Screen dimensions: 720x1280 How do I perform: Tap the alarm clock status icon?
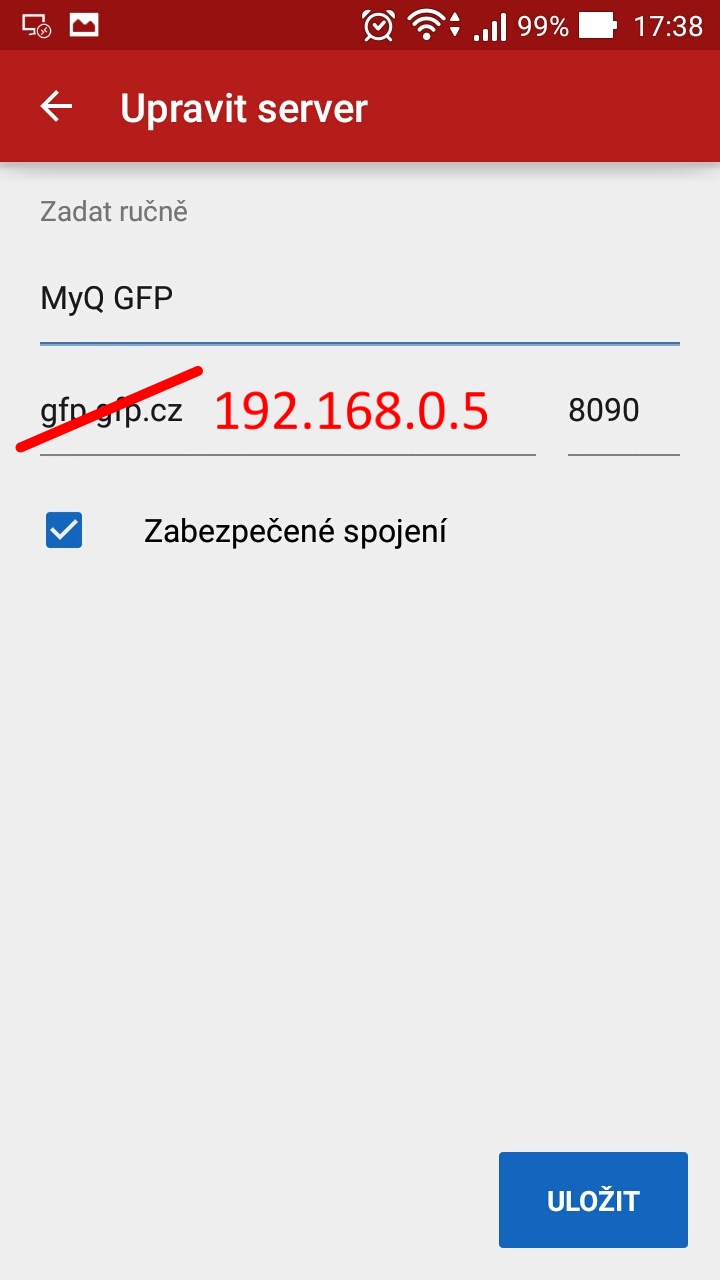[x=379, y=26]
